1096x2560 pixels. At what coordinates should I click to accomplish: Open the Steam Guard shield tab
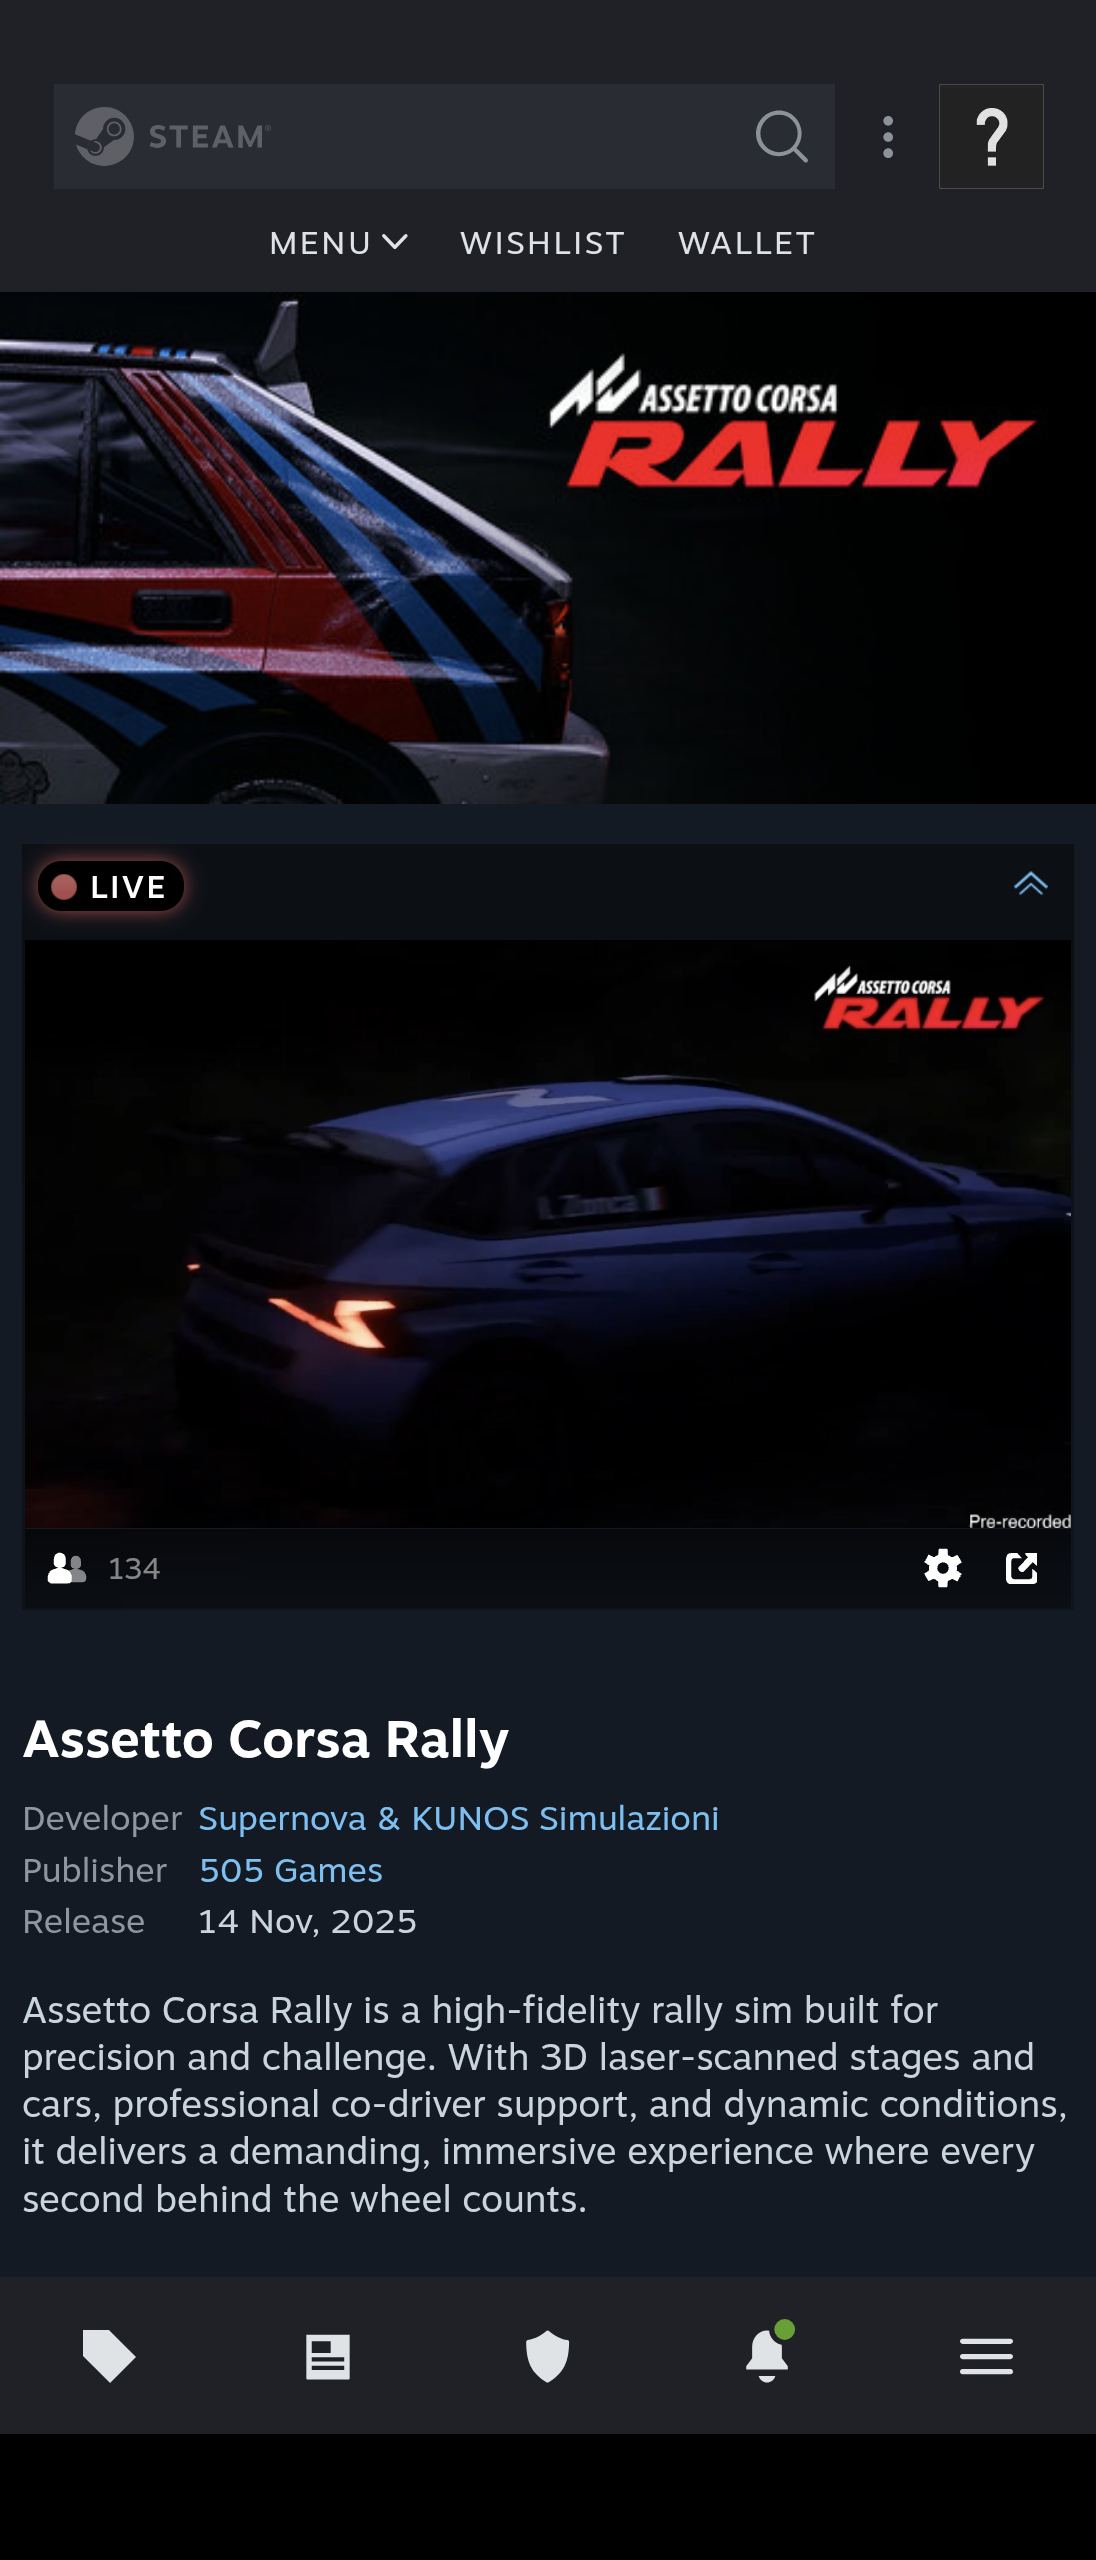click(547, 2356)
